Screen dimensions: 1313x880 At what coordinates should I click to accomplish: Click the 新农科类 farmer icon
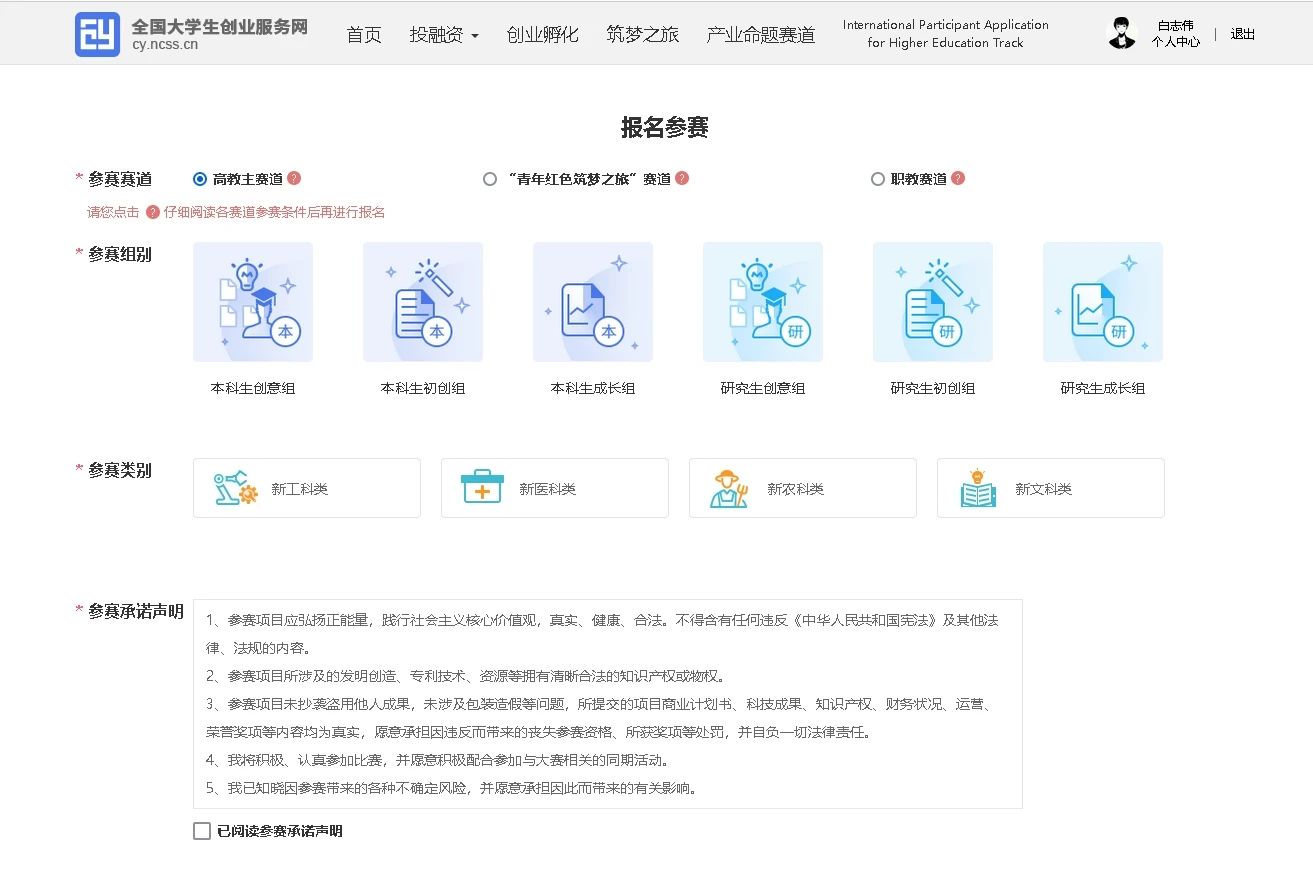coord(729,488)
